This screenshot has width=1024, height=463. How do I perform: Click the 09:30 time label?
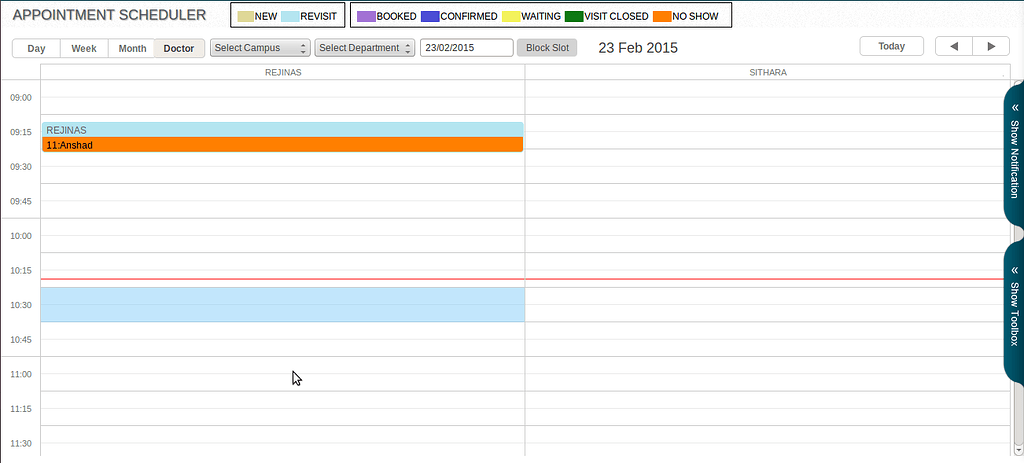[x=21, y=167]
